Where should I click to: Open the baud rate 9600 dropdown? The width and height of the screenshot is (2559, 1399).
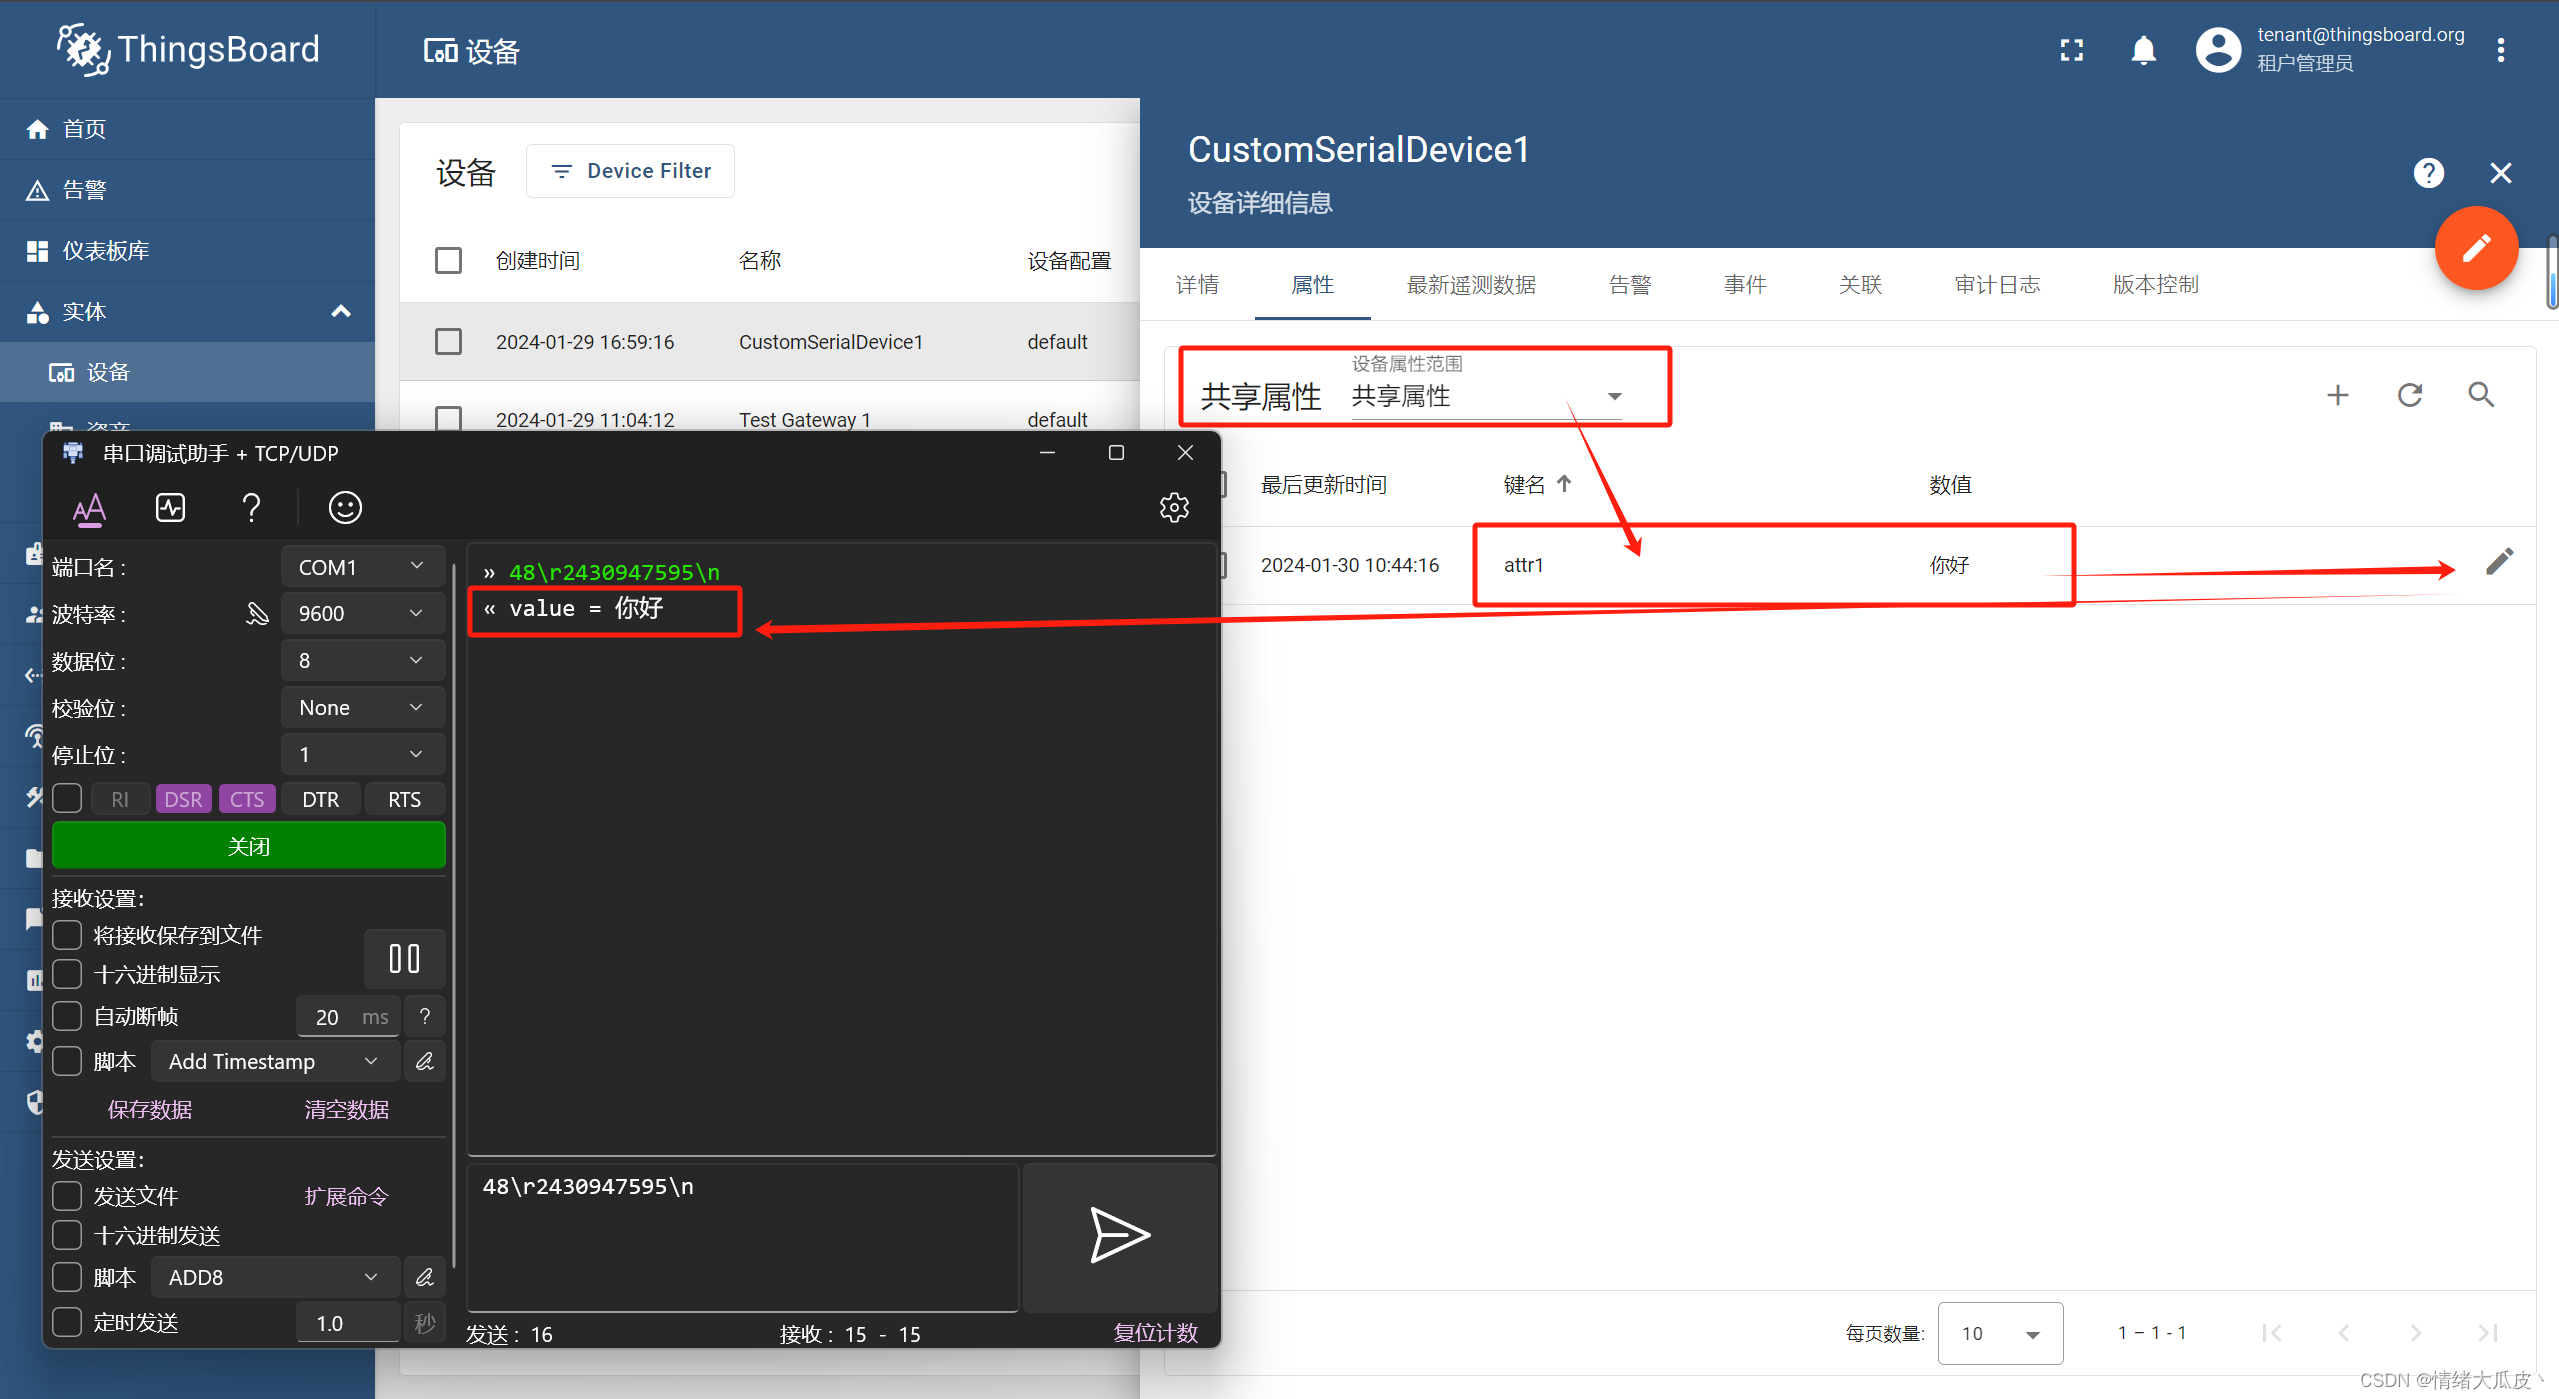(361, 613)
